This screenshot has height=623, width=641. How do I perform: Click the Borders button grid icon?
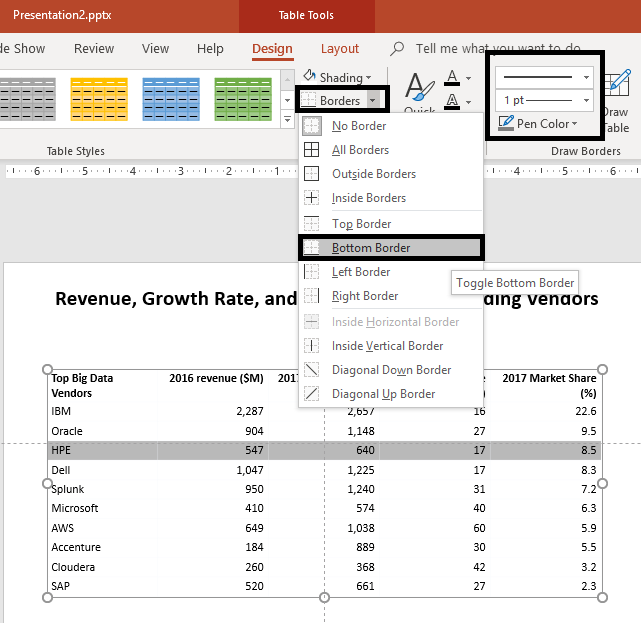[309, 100]
